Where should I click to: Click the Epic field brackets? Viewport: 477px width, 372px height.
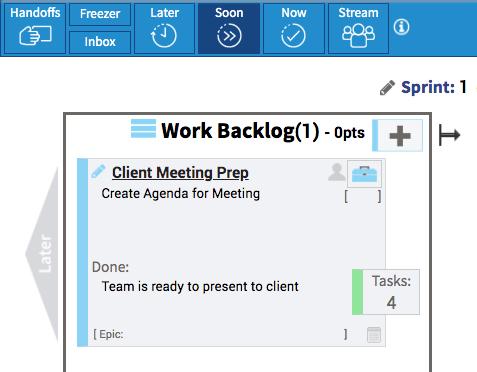click(x=220, y=334)
